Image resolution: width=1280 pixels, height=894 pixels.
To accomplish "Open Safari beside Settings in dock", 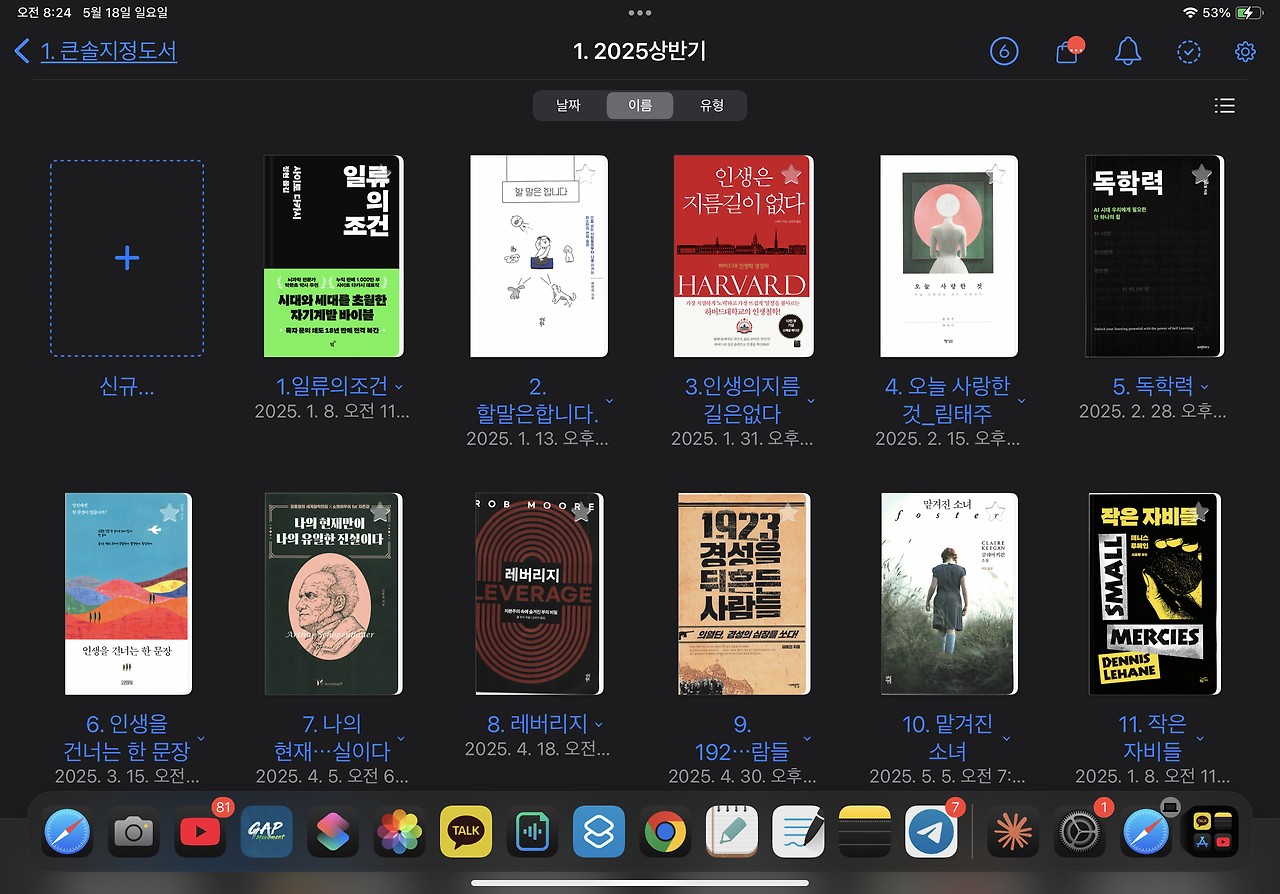I will [x=1146, y=832].
